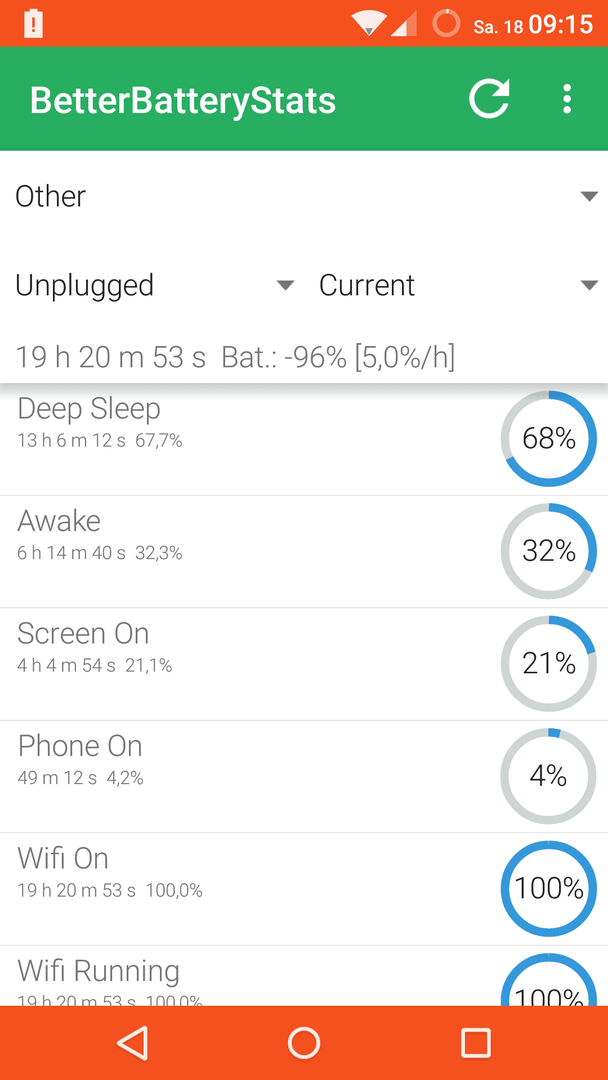Open the Screen On stat row

tap(304, 665)
